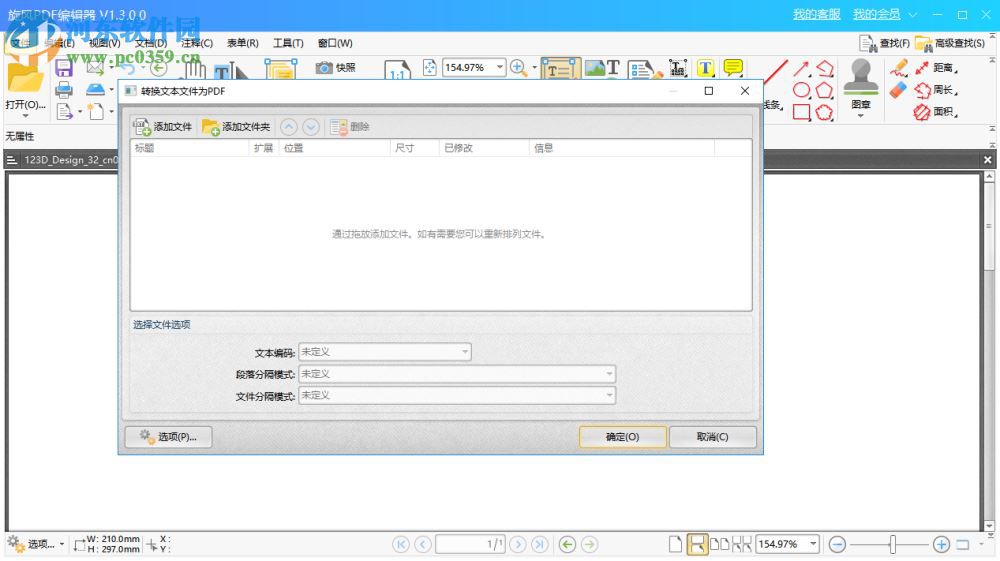Select the red Cloud shape tool
This screenshot has width=1000, height=561.
(824, 112)
